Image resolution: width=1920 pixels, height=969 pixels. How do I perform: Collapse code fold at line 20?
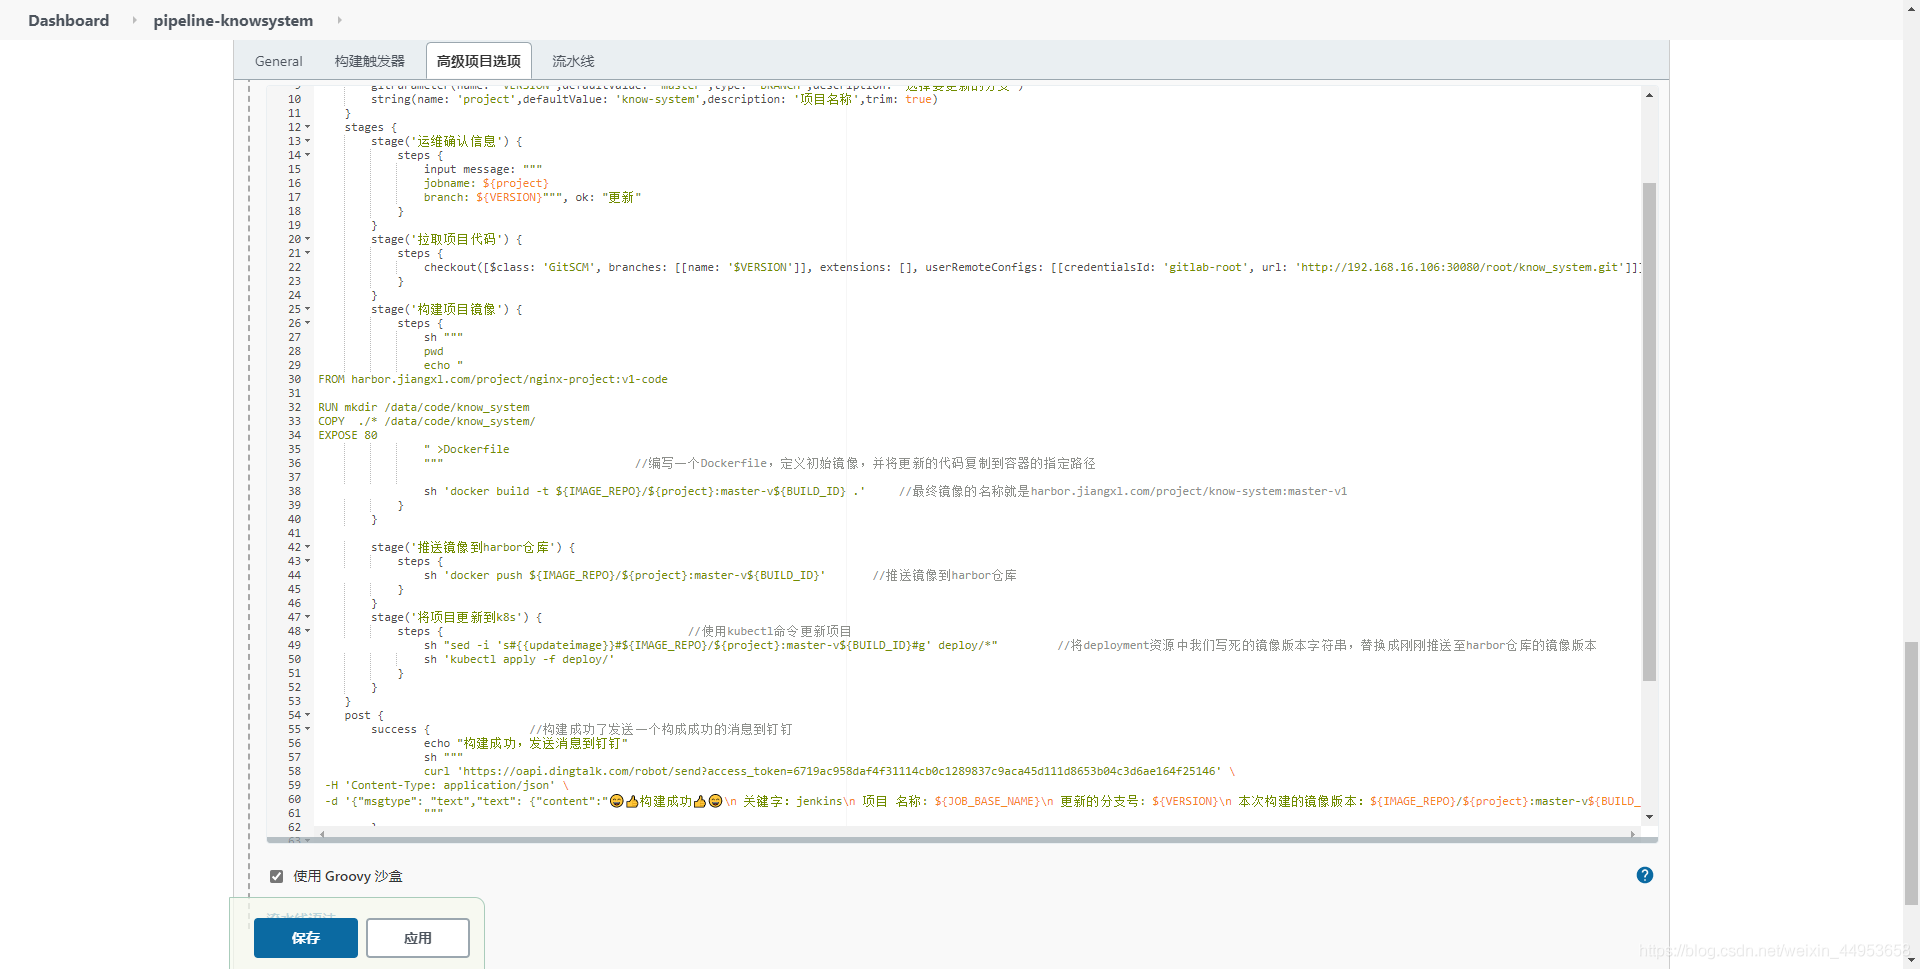coord(308,239)
